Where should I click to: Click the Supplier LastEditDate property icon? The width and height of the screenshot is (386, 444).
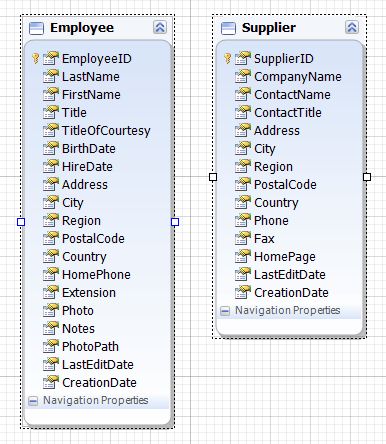(243, 274)
